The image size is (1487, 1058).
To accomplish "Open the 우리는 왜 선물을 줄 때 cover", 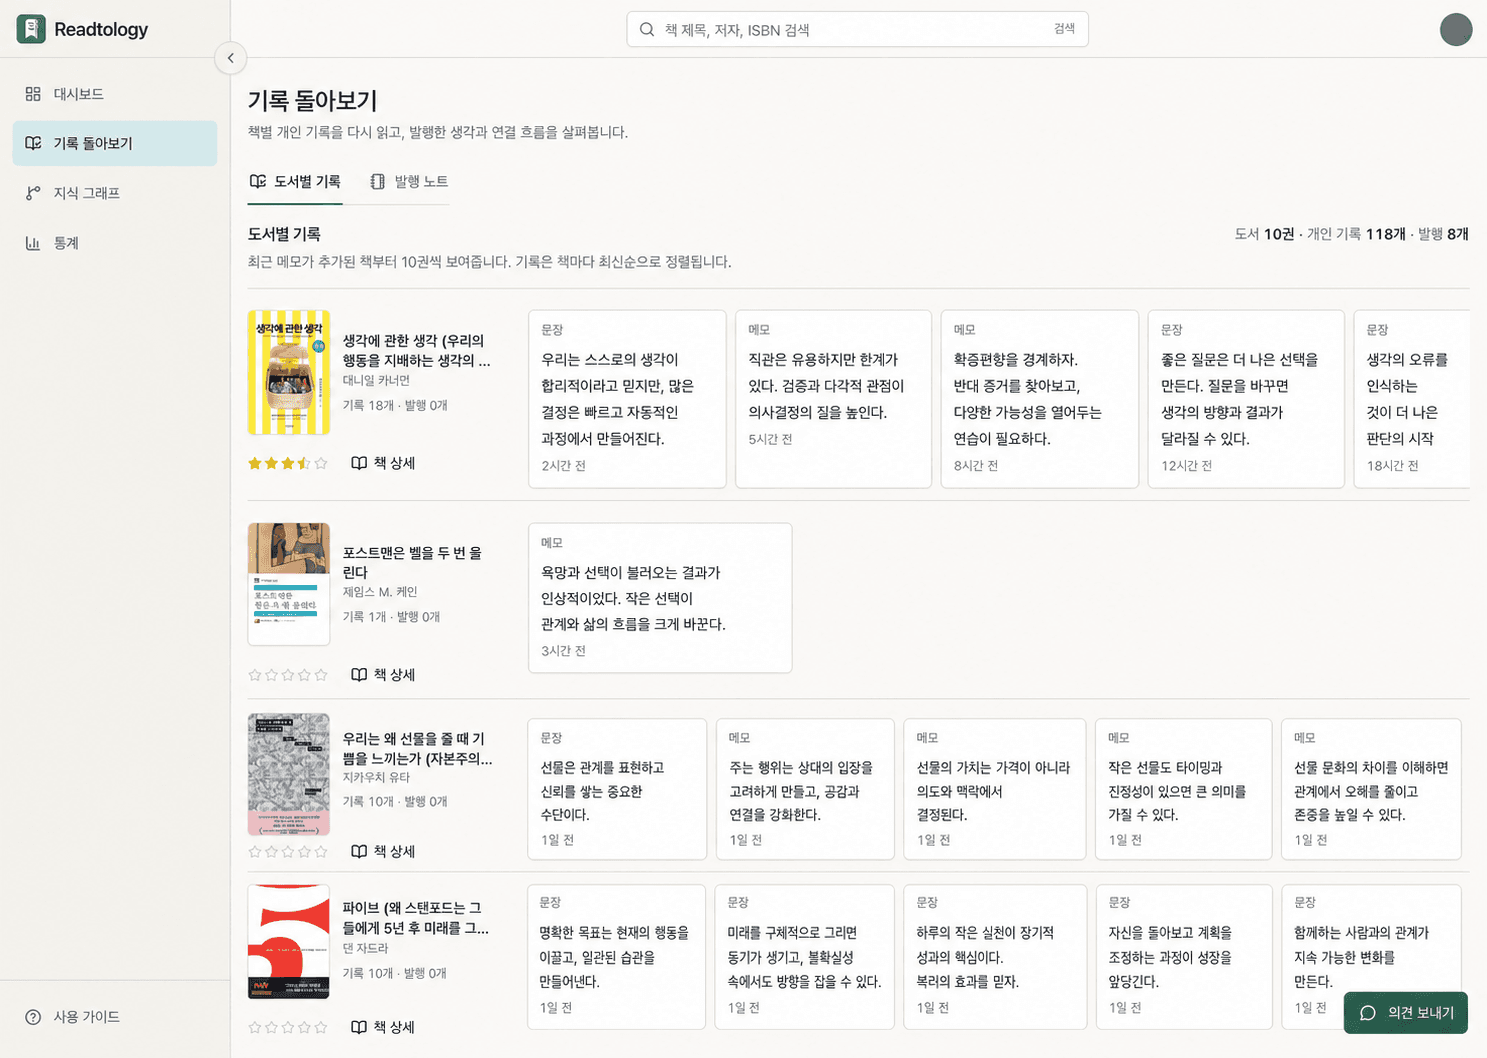I will [289, 774].
